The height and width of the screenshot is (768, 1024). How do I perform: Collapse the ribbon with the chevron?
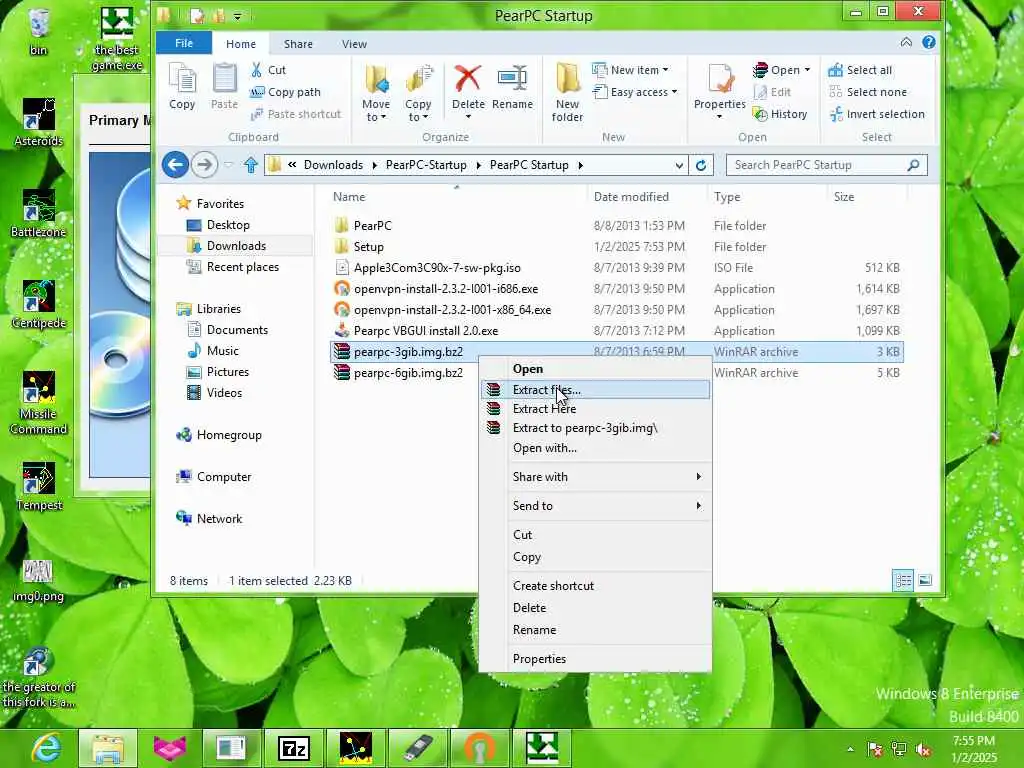[x=906, y=42]
